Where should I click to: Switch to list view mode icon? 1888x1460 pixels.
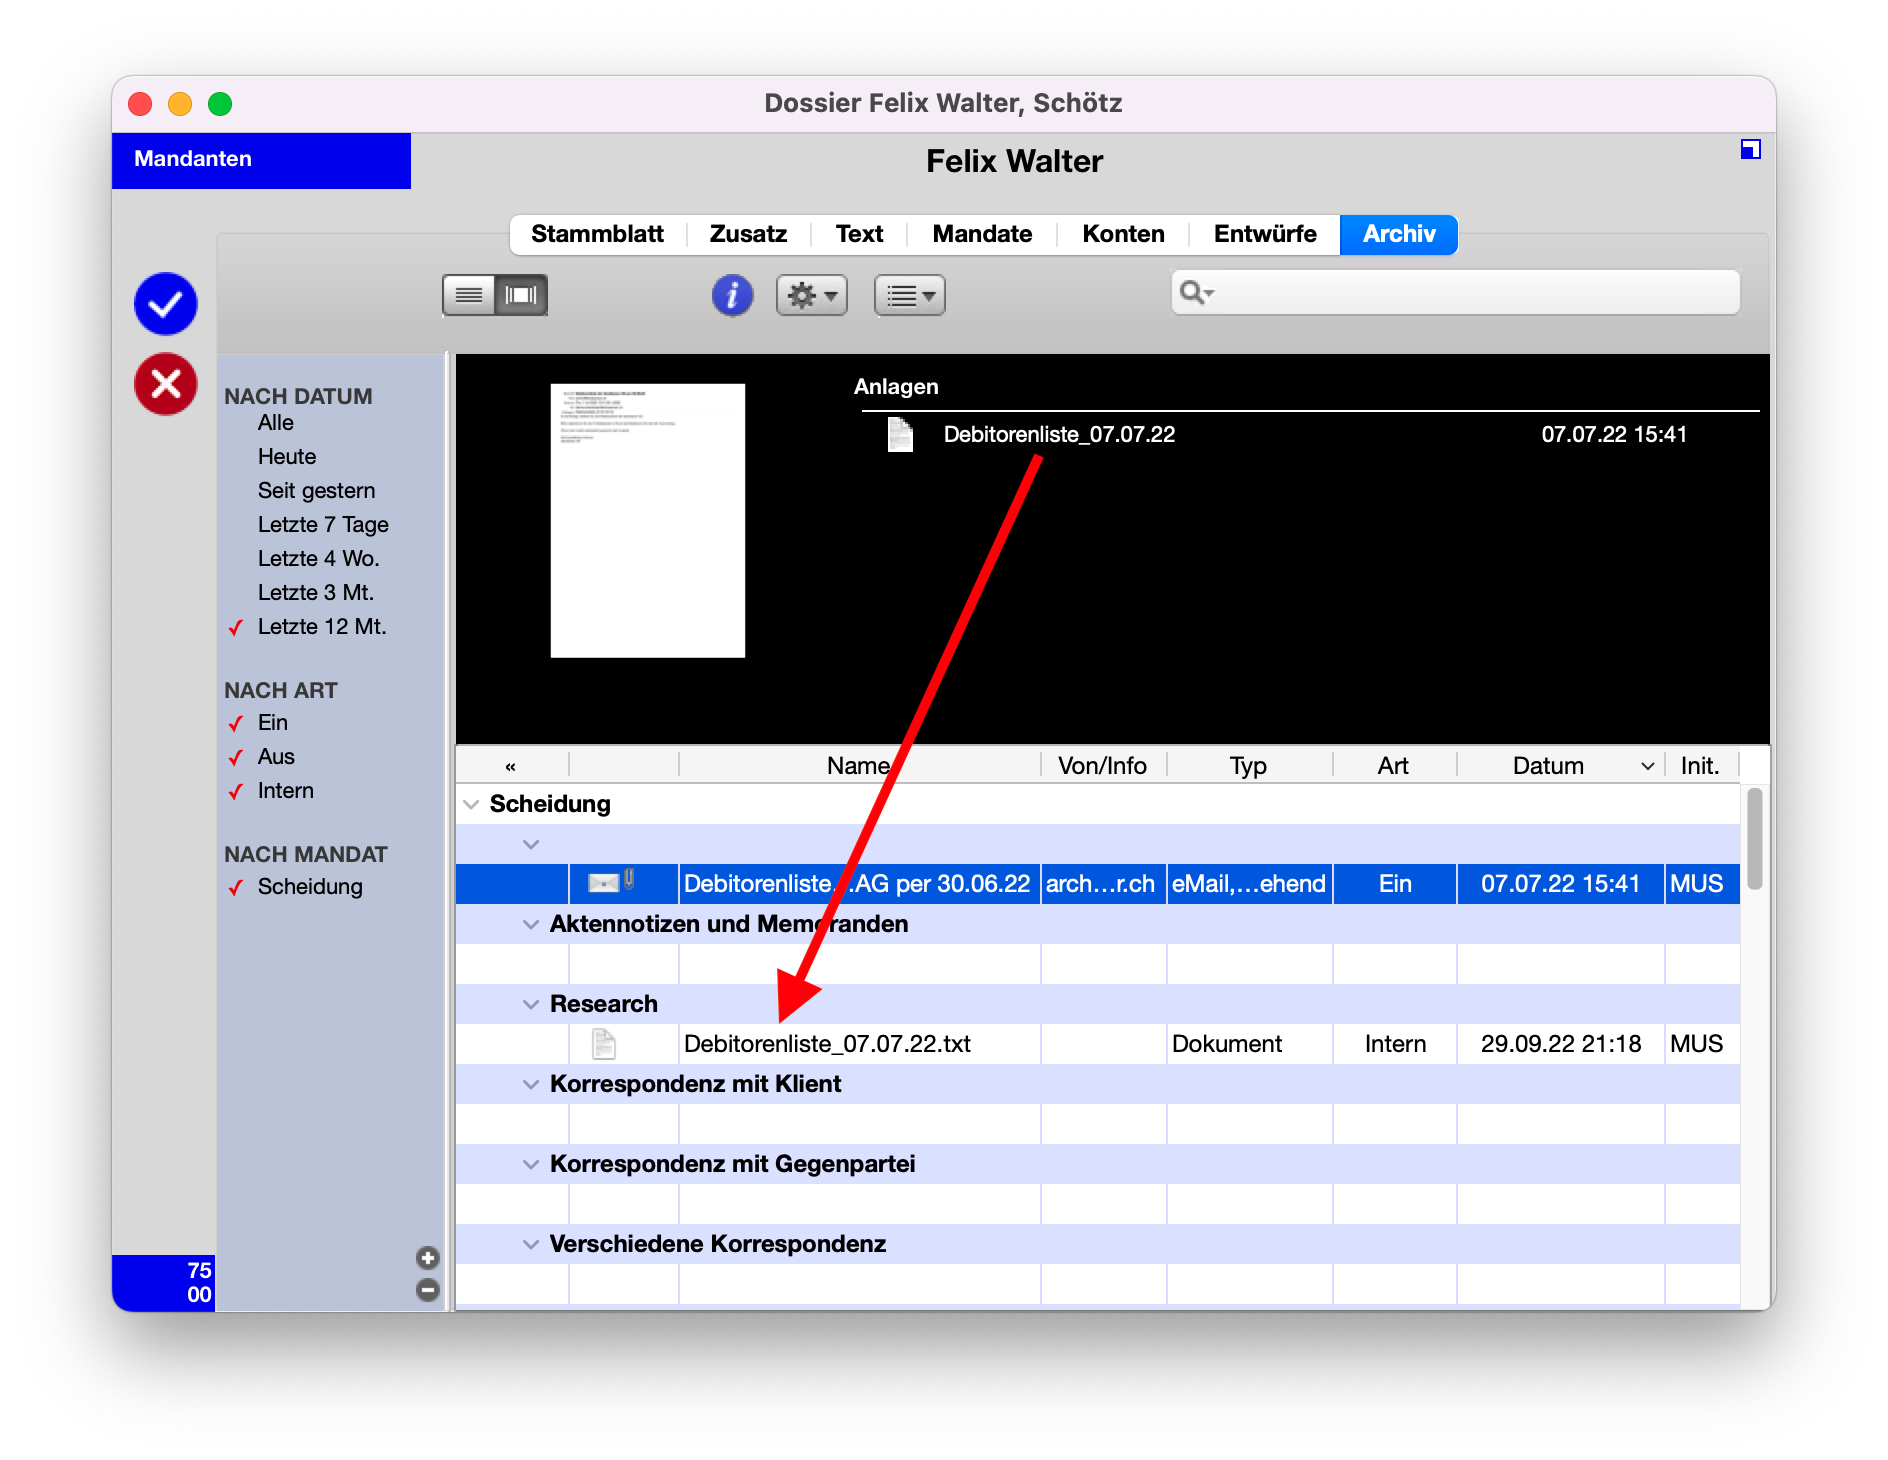pyautogui.click(x=469, y=295)
